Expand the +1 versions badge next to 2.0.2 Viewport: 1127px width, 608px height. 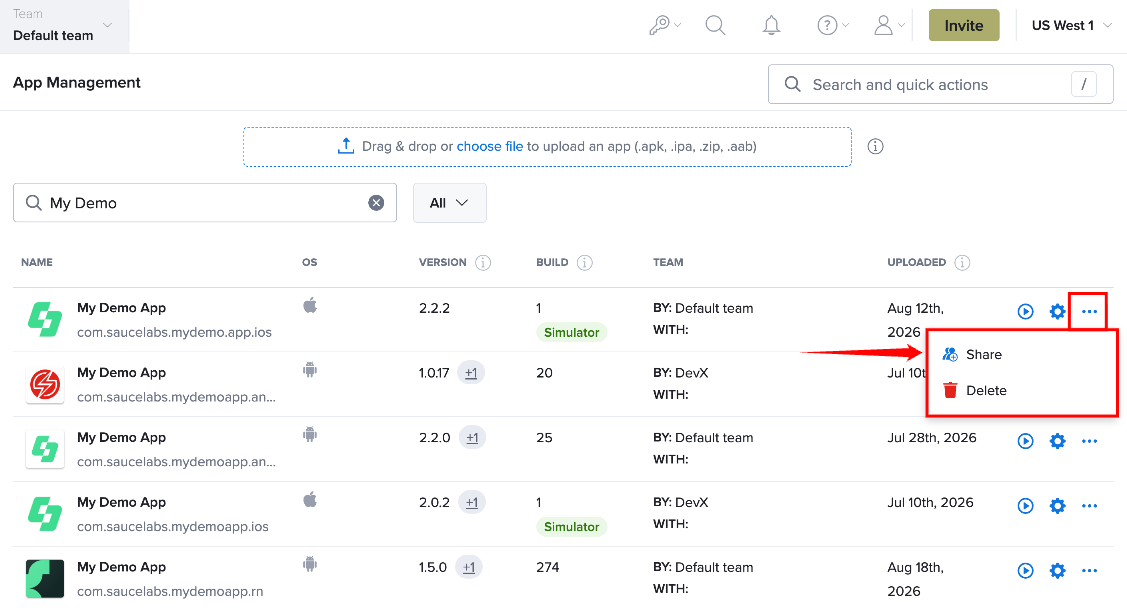[472, 502]
